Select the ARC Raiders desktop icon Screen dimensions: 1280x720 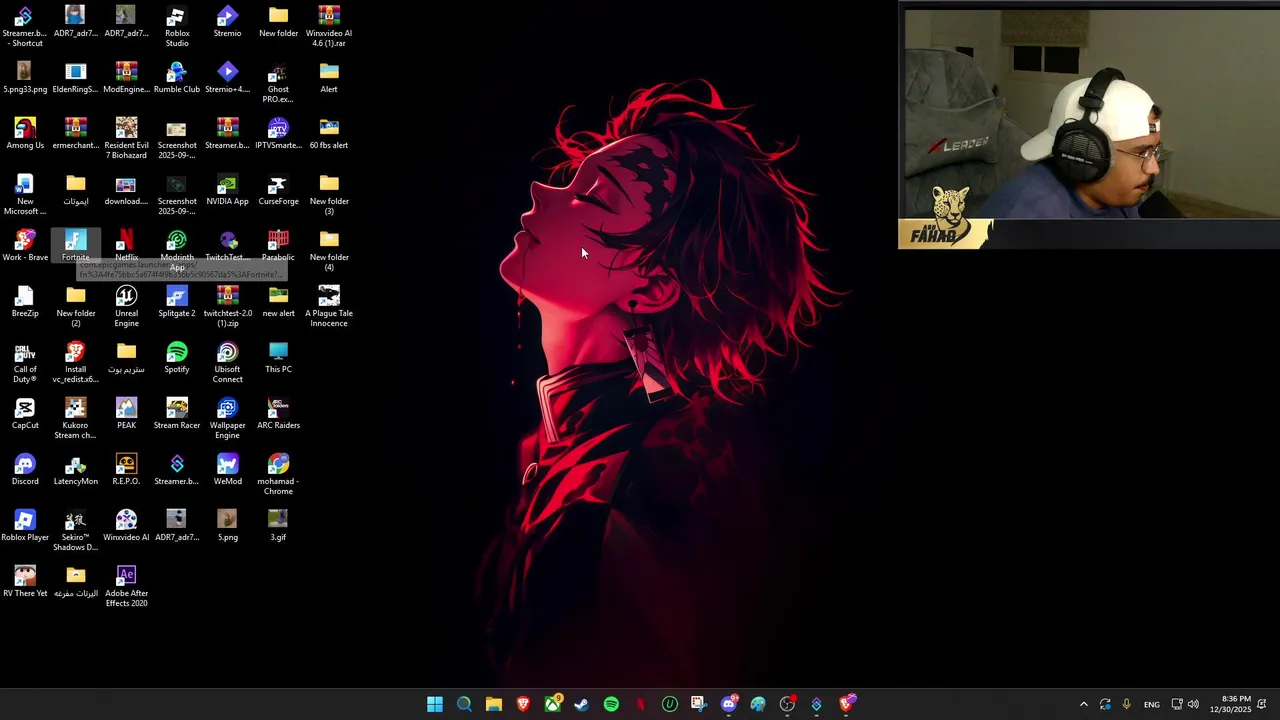tap(278, 414)
